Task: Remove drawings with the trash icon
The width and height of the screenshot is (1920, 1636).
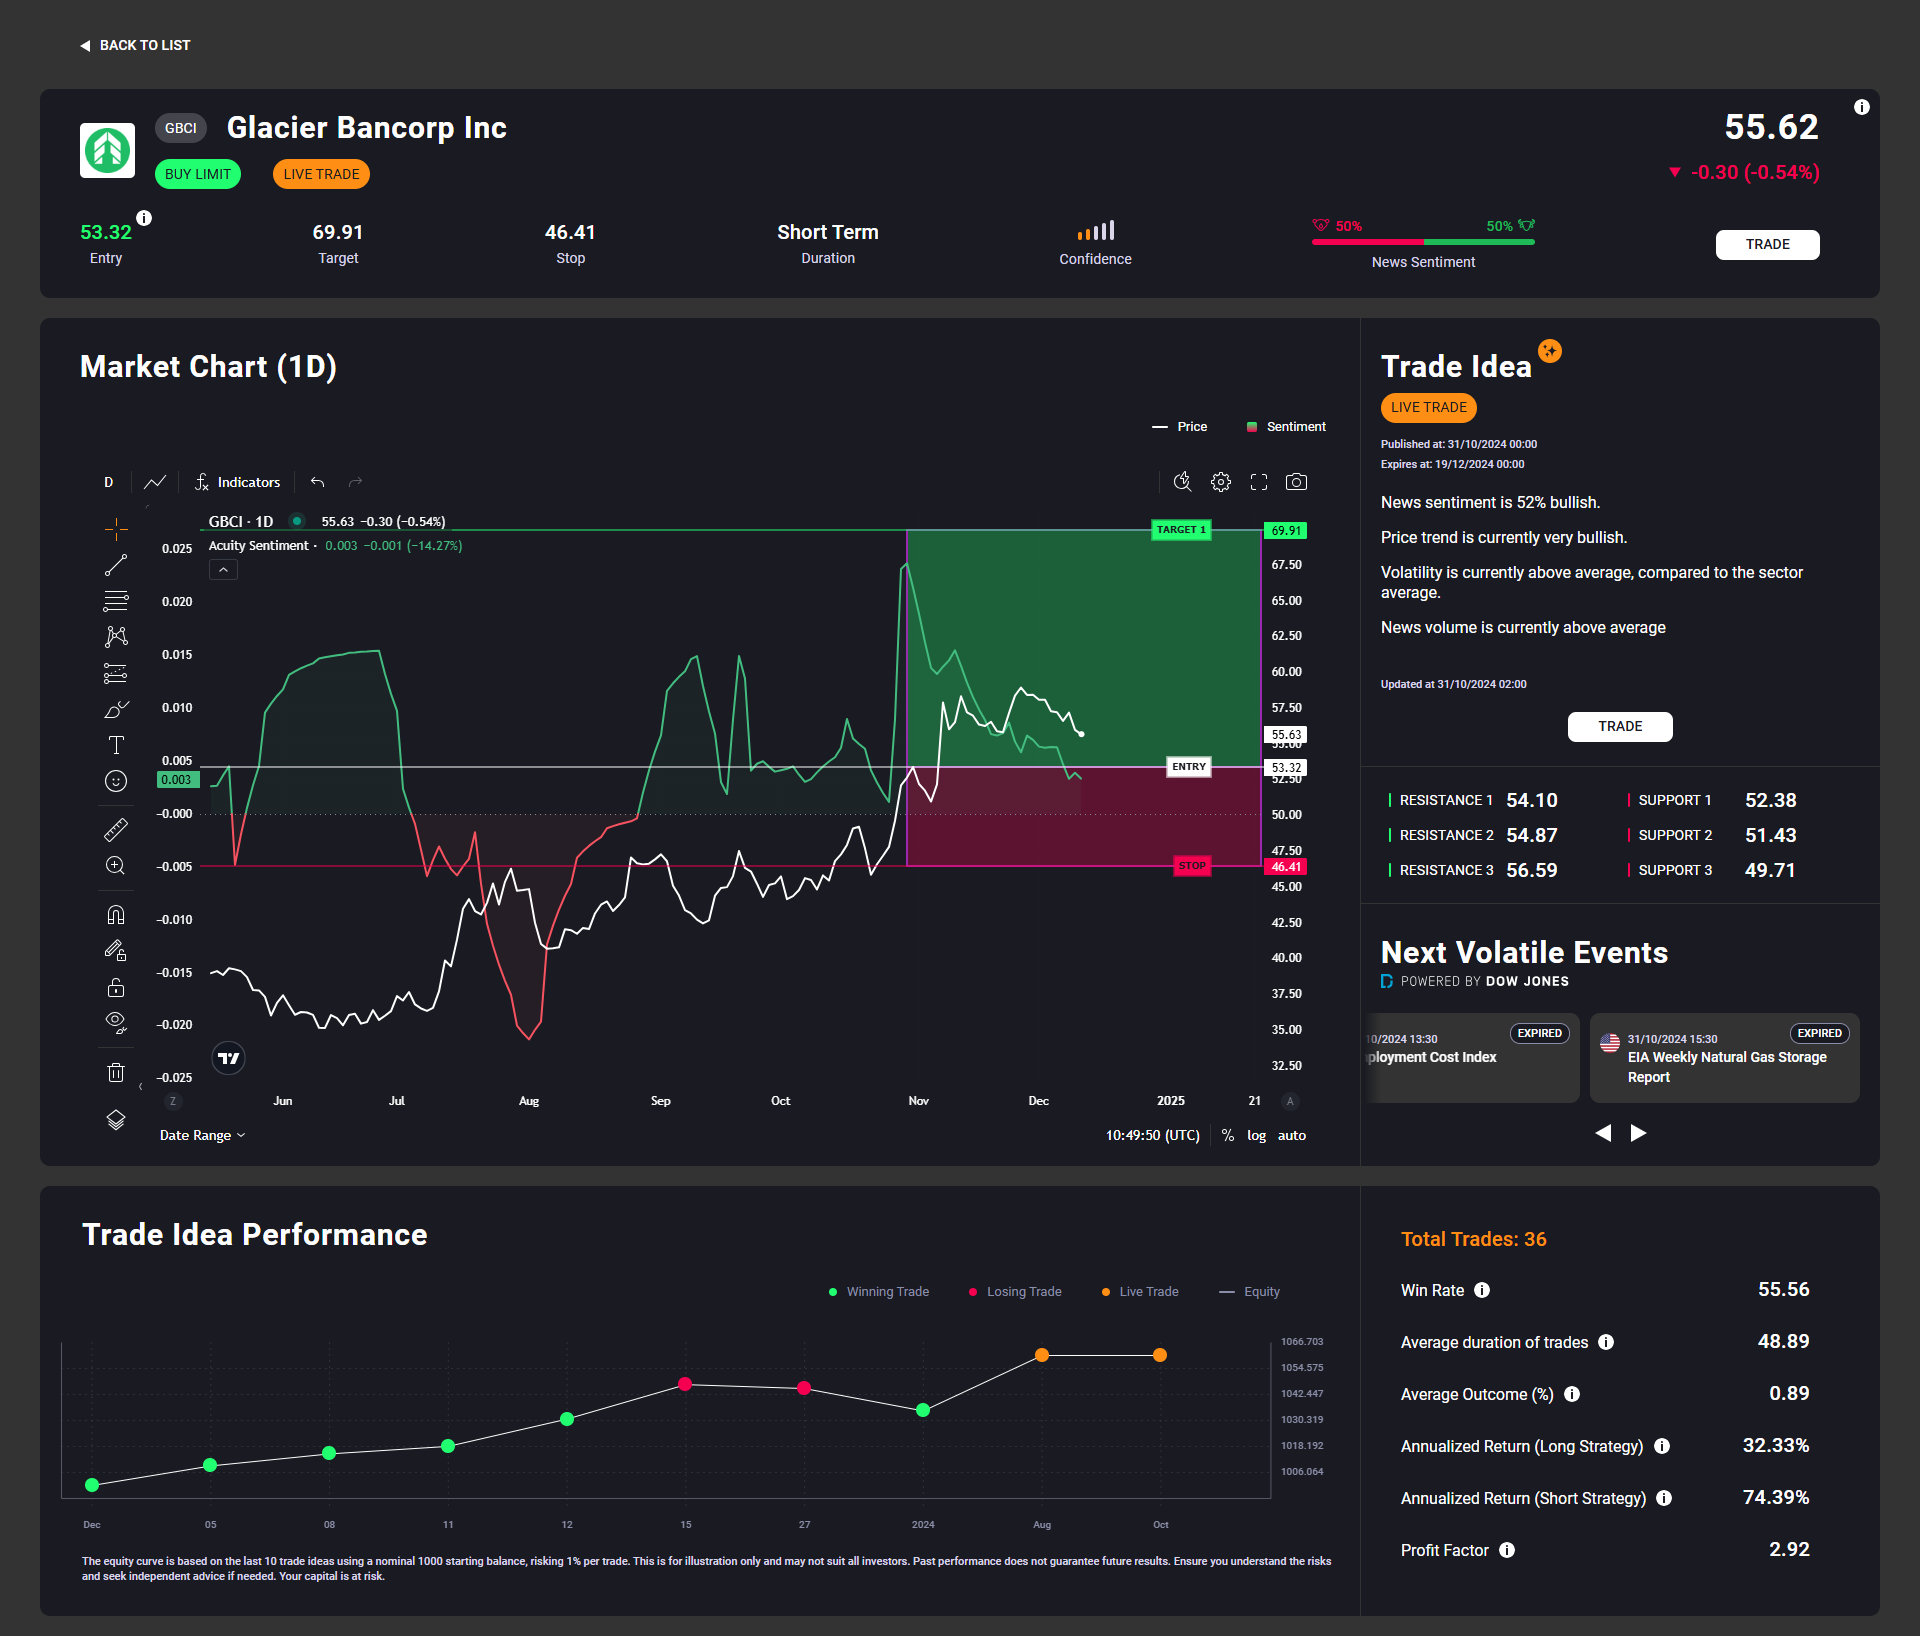Action: pos(116,1072)
